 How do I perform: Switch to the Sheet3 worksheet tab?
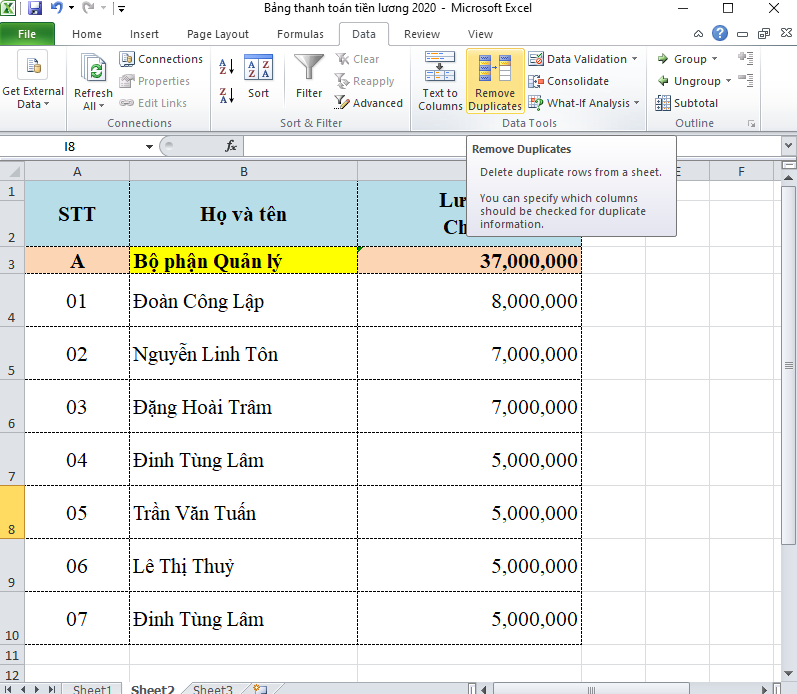pos(212,689)
